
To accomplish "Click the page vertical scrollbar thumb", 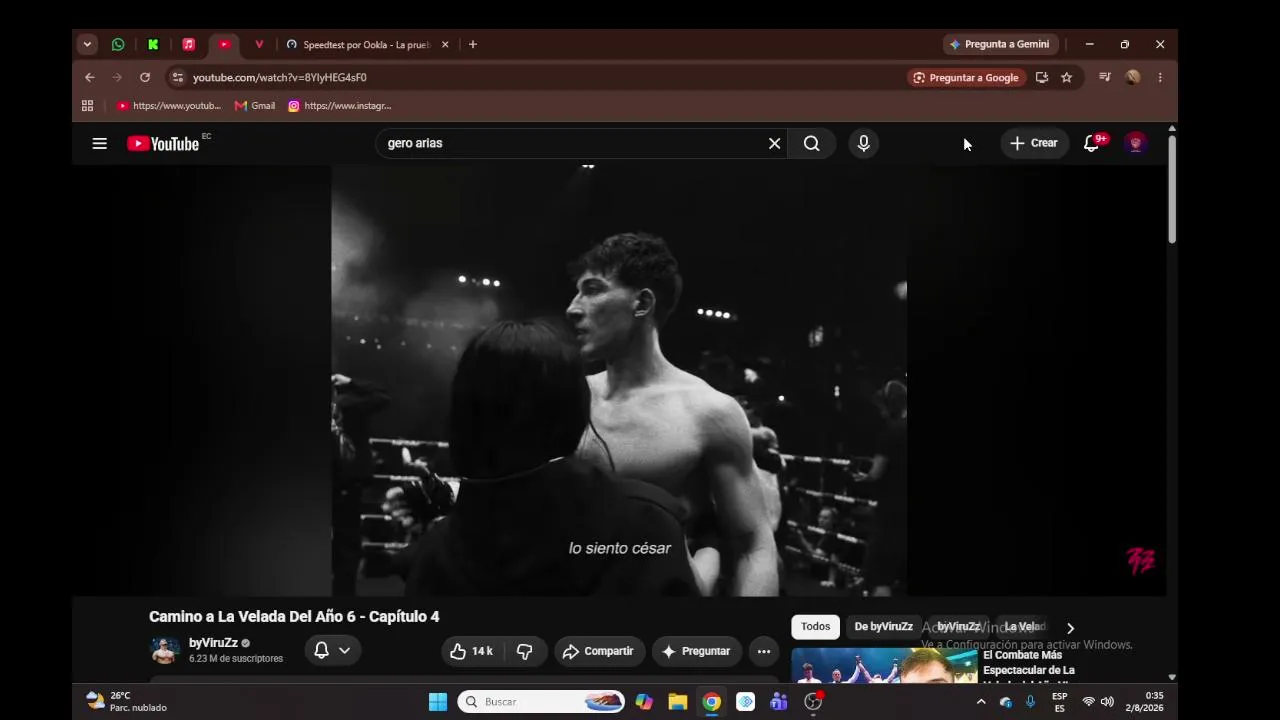I will point(1172,188).
